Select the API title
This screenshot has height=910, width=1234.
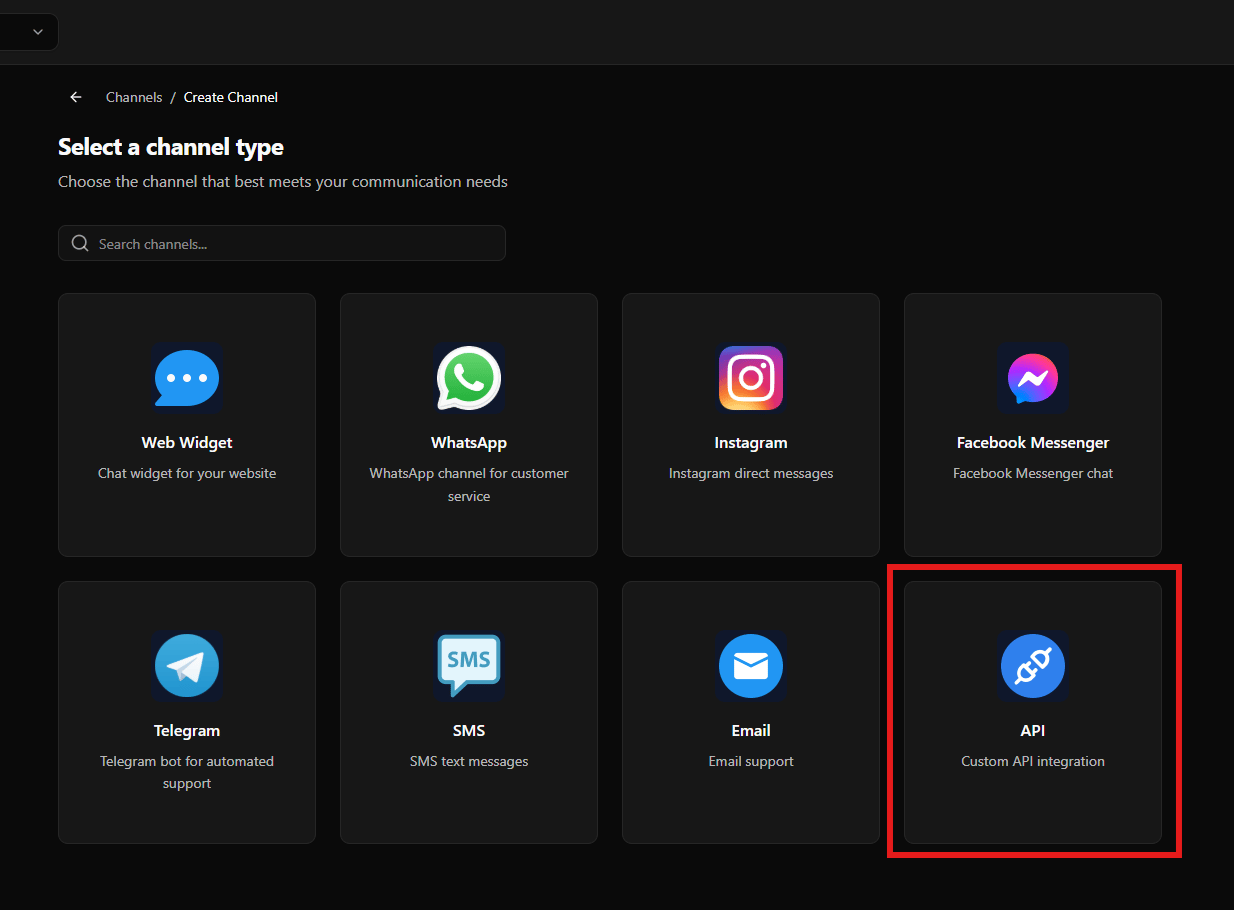[1033, 731]
